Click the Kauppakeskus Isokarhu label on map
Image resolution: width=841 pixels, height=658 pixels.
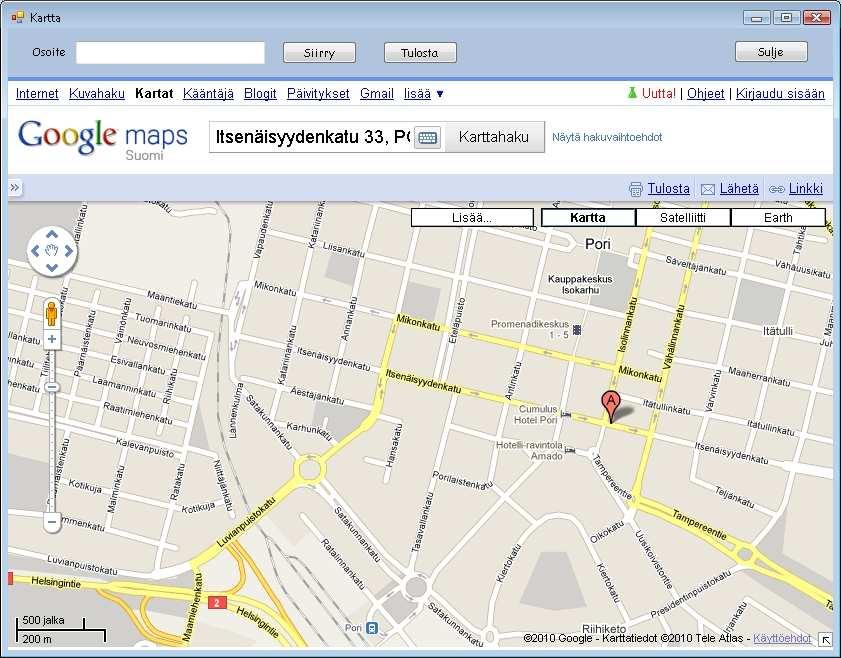(580, 284)
